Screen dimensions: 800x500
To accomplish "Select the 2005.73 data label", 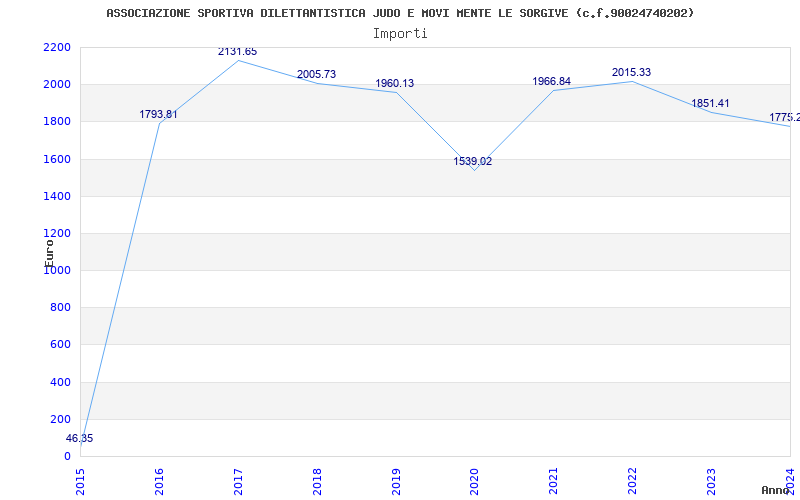I will point(316,74).
